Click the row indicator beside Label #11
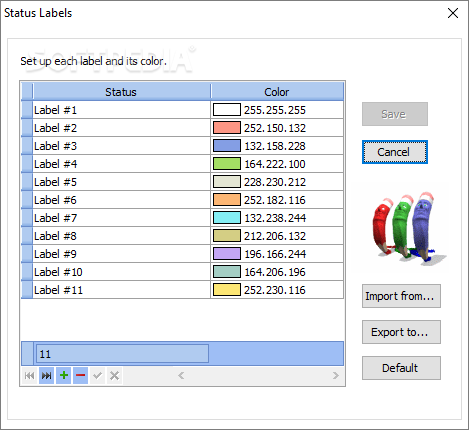The height and width of the screenshot is (430, 469). [27, 290]
